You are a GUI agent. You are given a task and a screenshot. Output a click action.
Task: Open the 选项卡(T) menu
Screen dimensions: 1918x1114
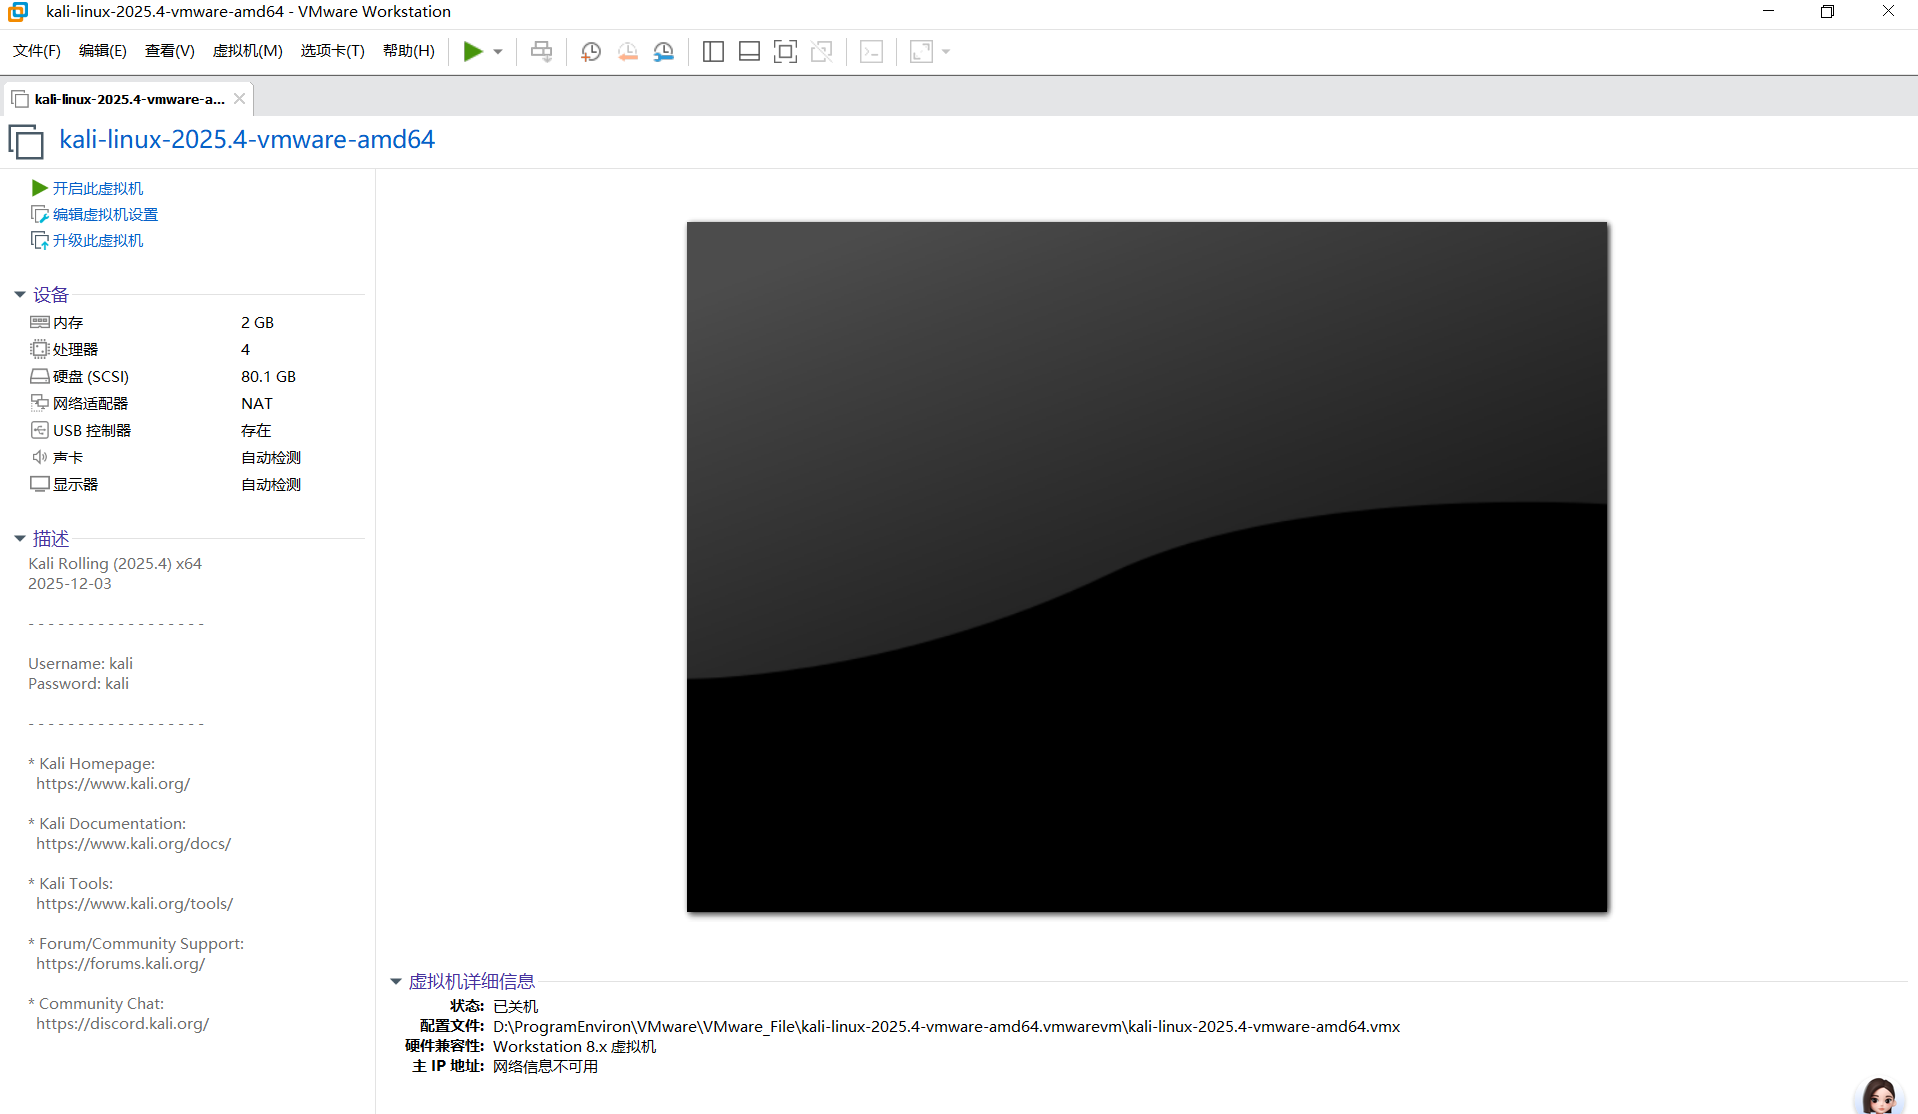(x=333, y=51)
